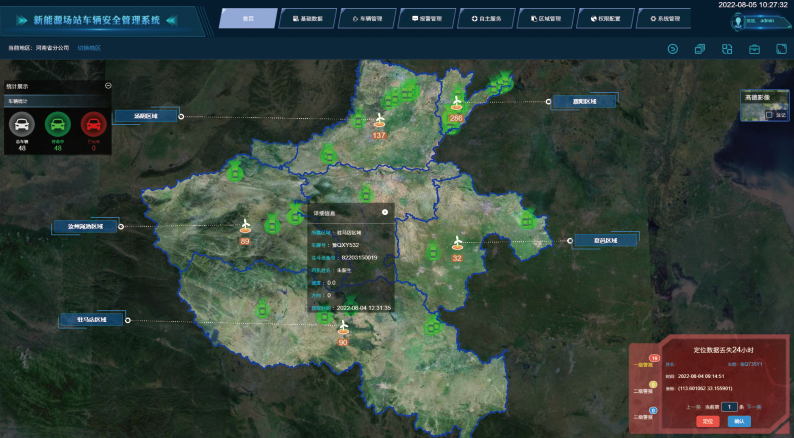794x438 pixels.
Task: Close the vehicle detail info popup
Action: [x=384, y=212]
